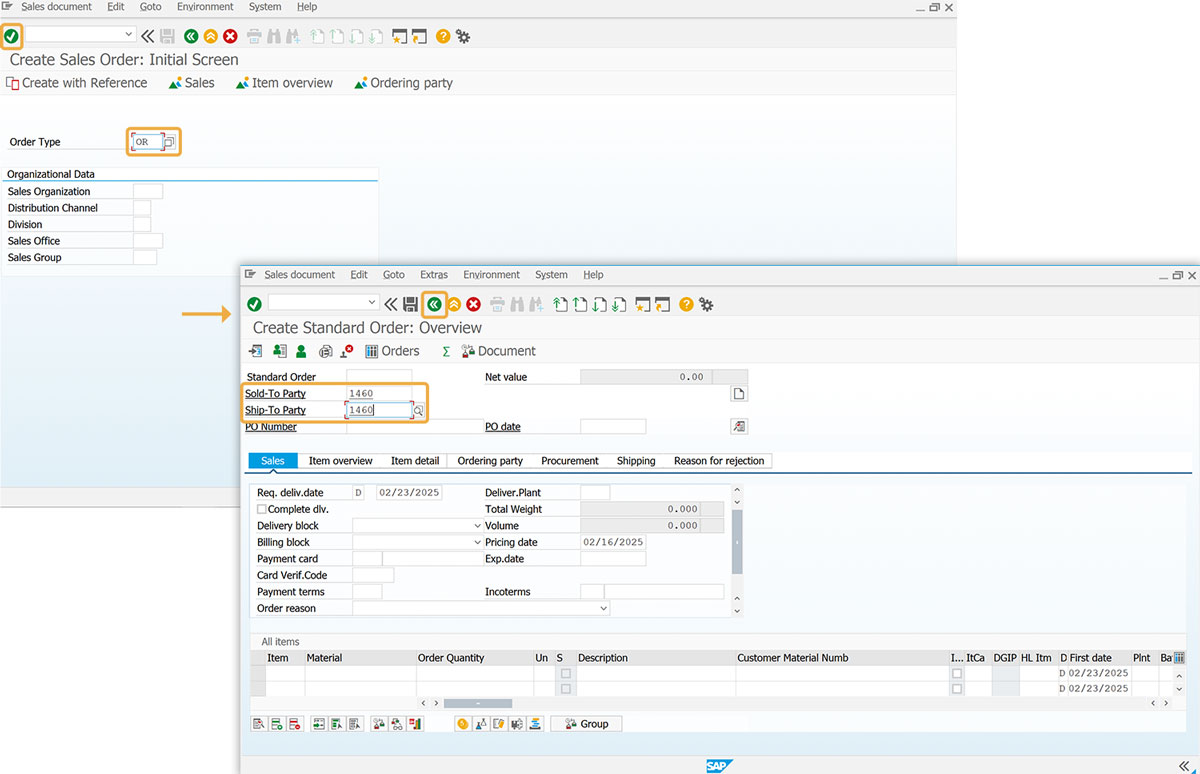
Task: Toggle S checkbox in first item row
Action: [x=566, y=674]
